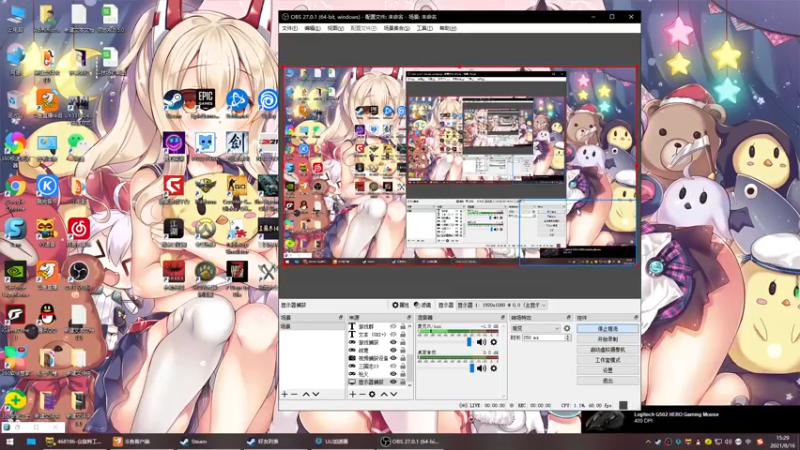Open scene transition properties gear
Screen dimensions: 800x450
(567, 329)
